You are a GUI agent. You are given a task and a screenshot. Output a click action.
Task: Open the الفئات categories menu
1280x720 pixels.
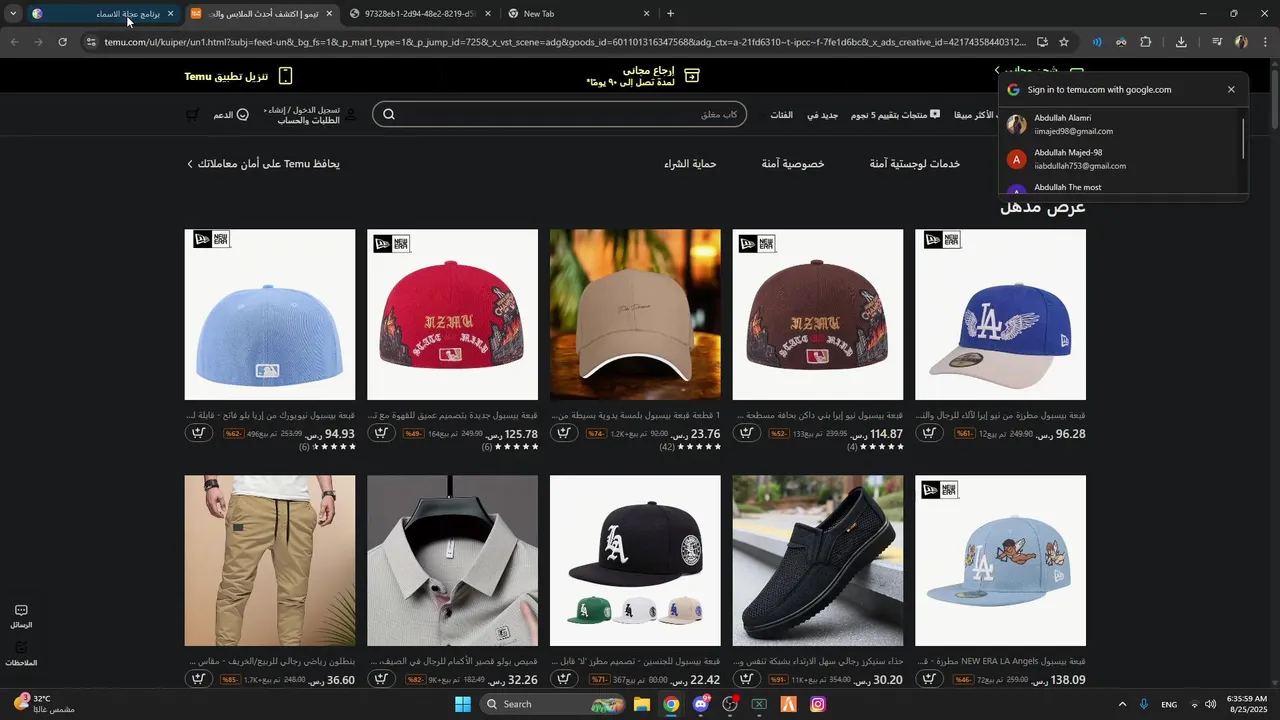tap(781, 115)
